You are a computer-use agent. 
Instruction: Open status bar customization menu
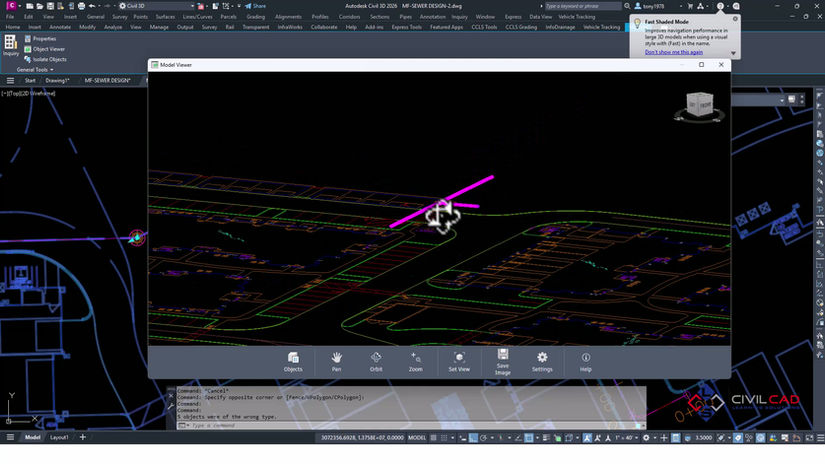click(x=820, y=437)
